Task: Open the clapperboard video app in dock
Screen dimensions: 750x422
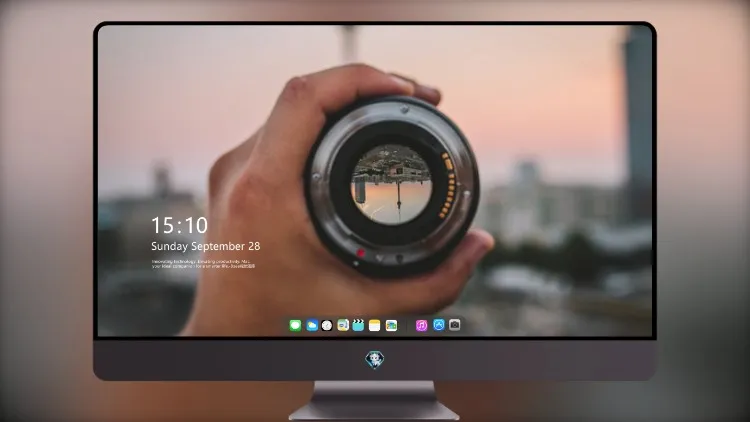Action: [358, 325]
